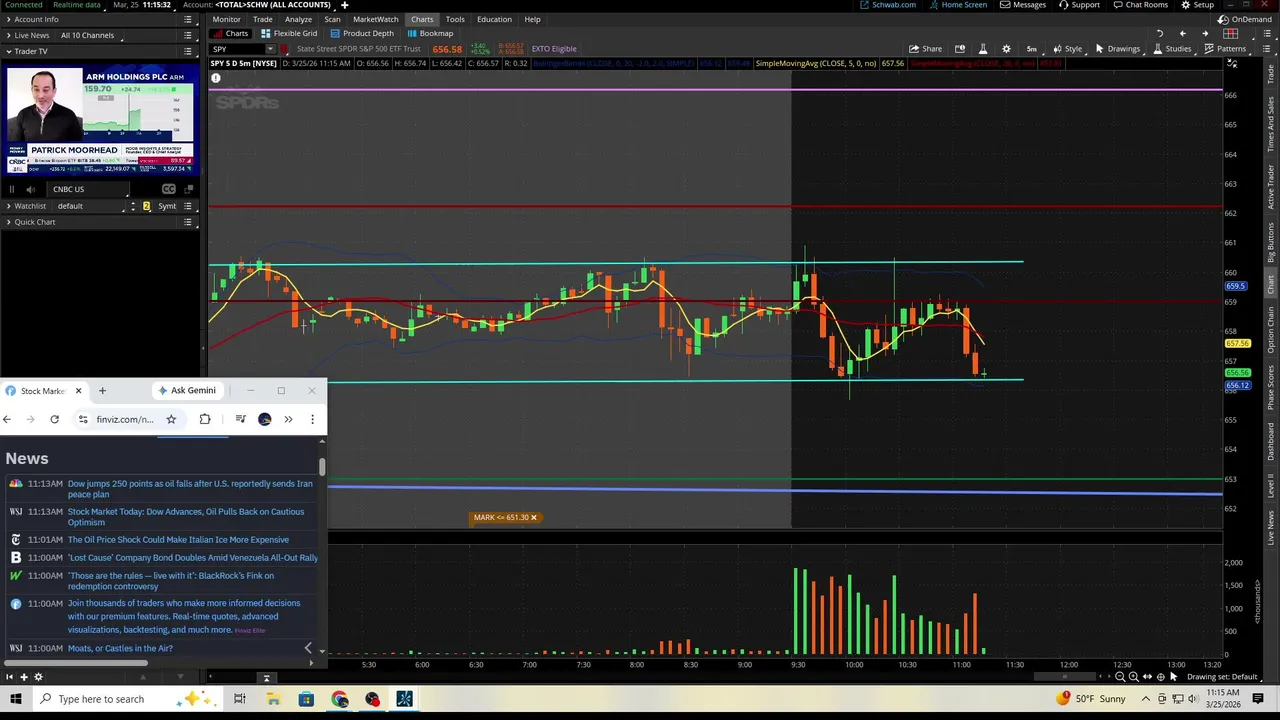This screenshot has width=1280, height=720.
Task: Switch to Product Depth subtab
Action: point(362,33)
